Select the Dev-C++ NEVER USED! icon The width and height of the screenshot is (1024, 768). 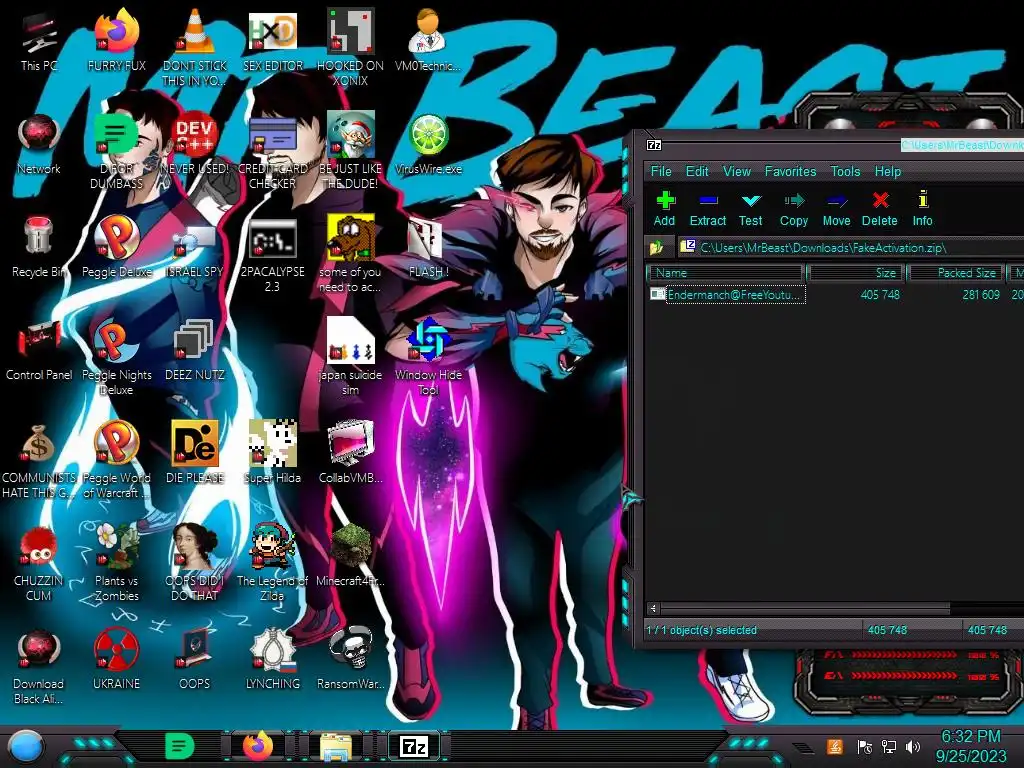coord(195,144)
